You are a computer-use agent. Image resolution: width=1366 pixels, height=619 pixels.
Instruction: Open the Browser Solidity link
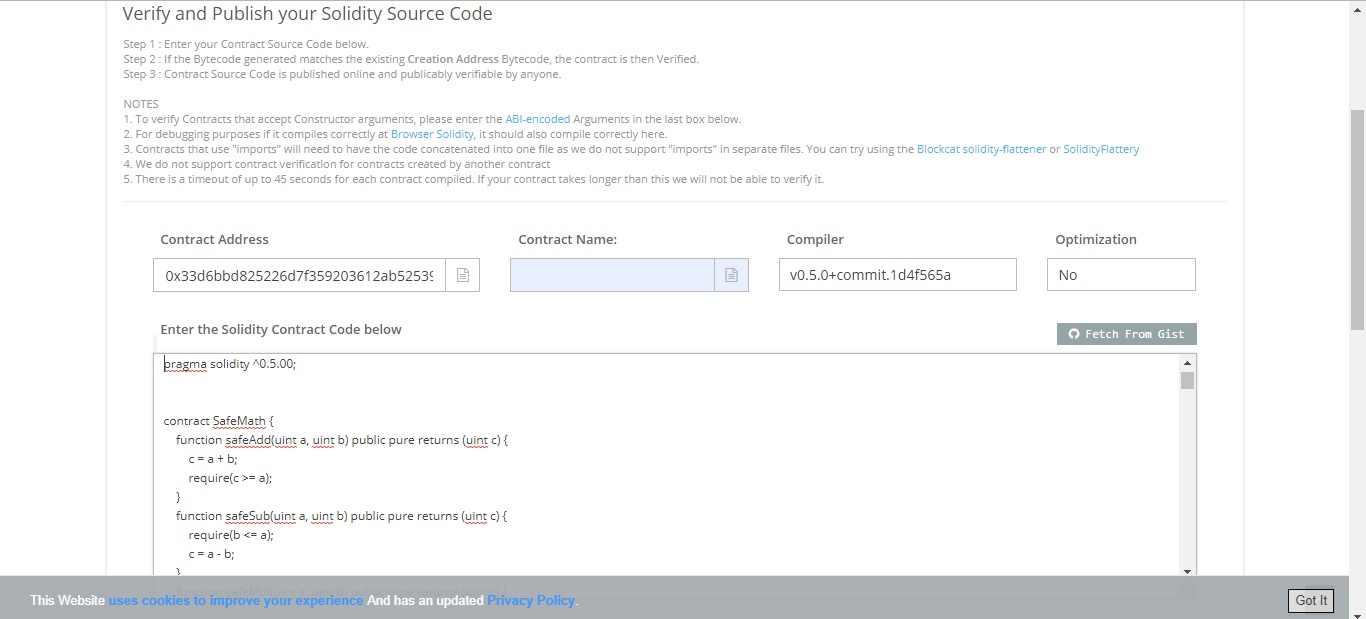coord(432,134)
